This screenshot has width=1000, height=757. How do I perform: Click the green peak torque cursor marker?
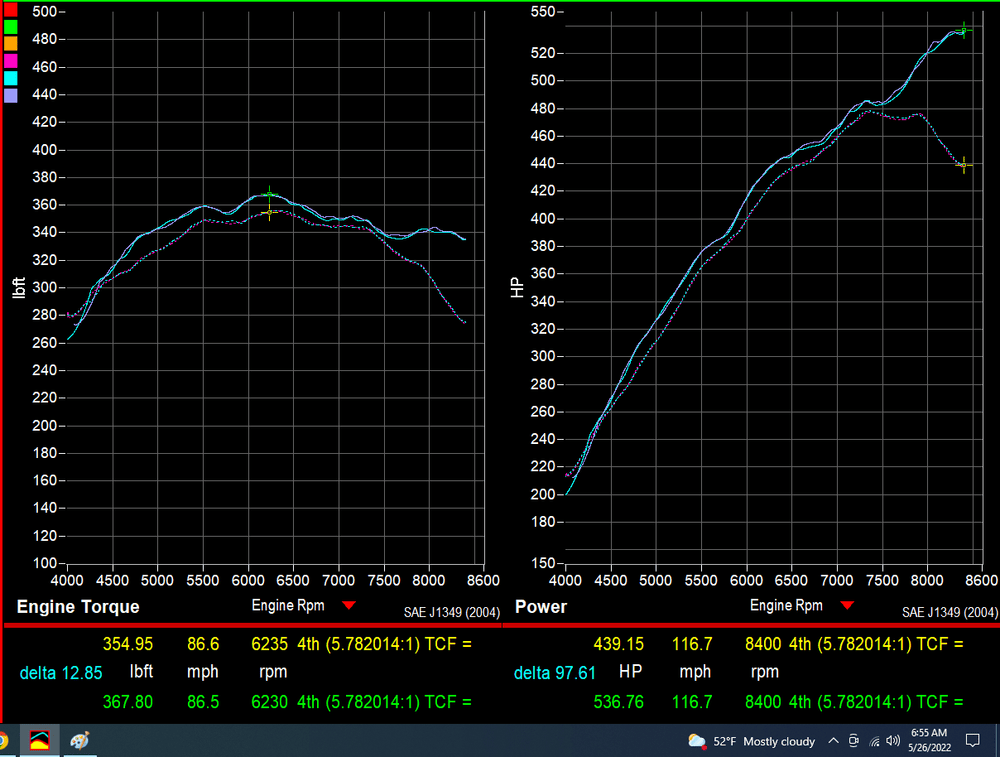[x=268, y=194]
